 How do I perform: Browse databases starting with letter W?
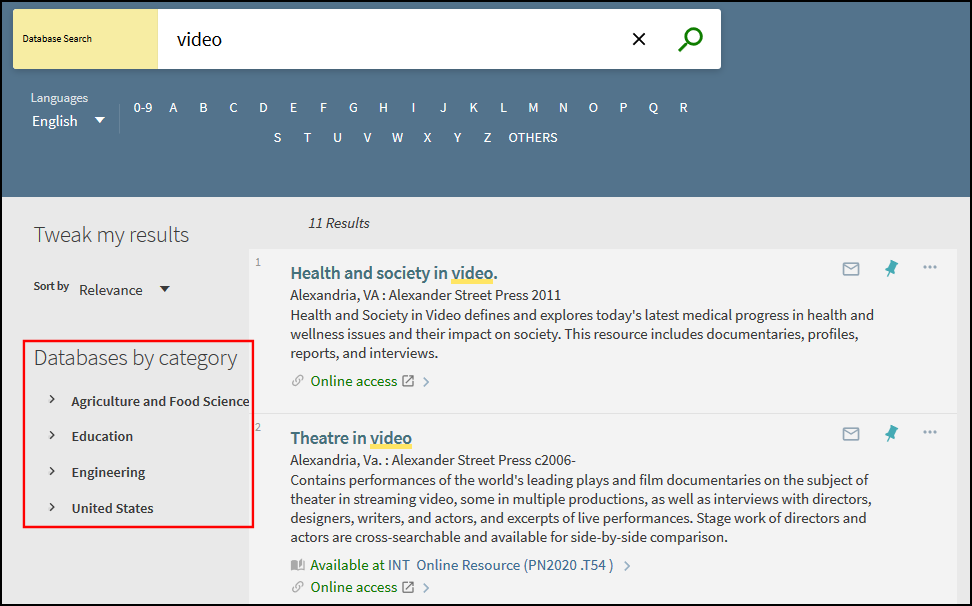(x=397, y=138)
